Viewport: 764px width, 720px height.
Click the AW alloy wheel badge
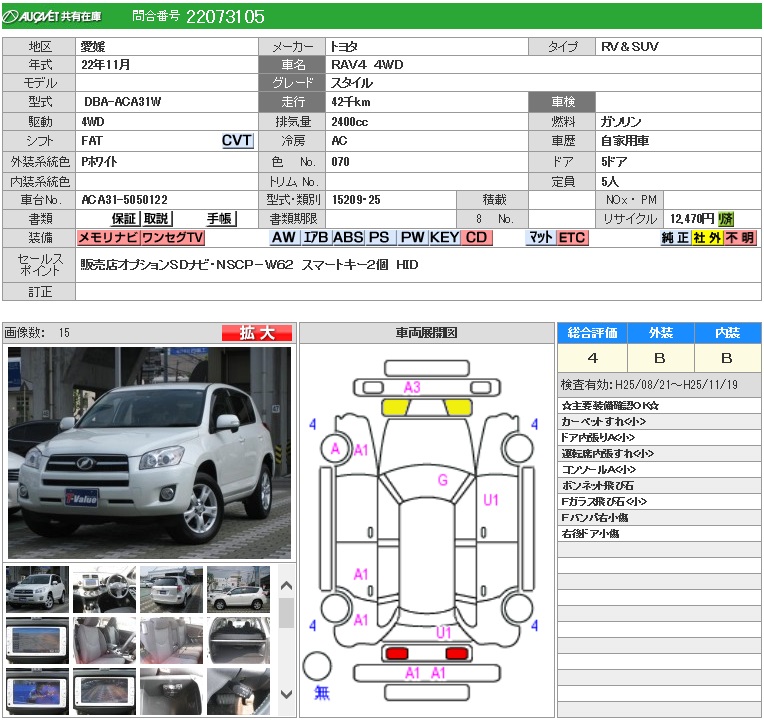pyautogui.click(x=284, y=237)
